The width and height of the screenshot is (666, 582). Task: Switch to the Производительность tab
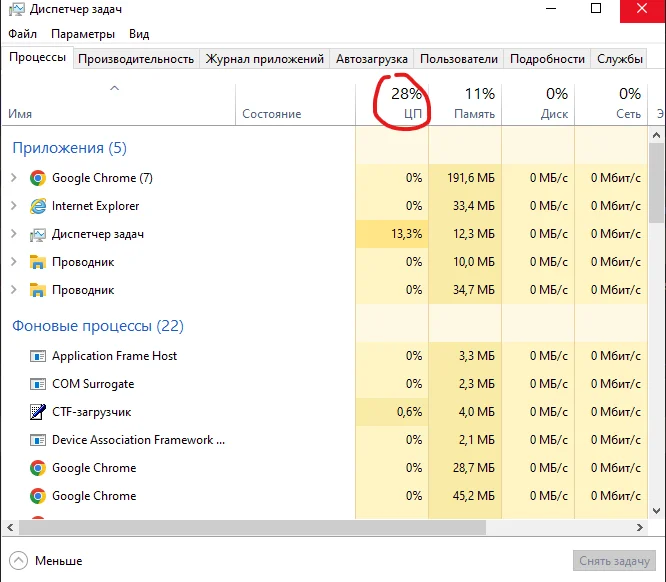click(x=136, y=59)
